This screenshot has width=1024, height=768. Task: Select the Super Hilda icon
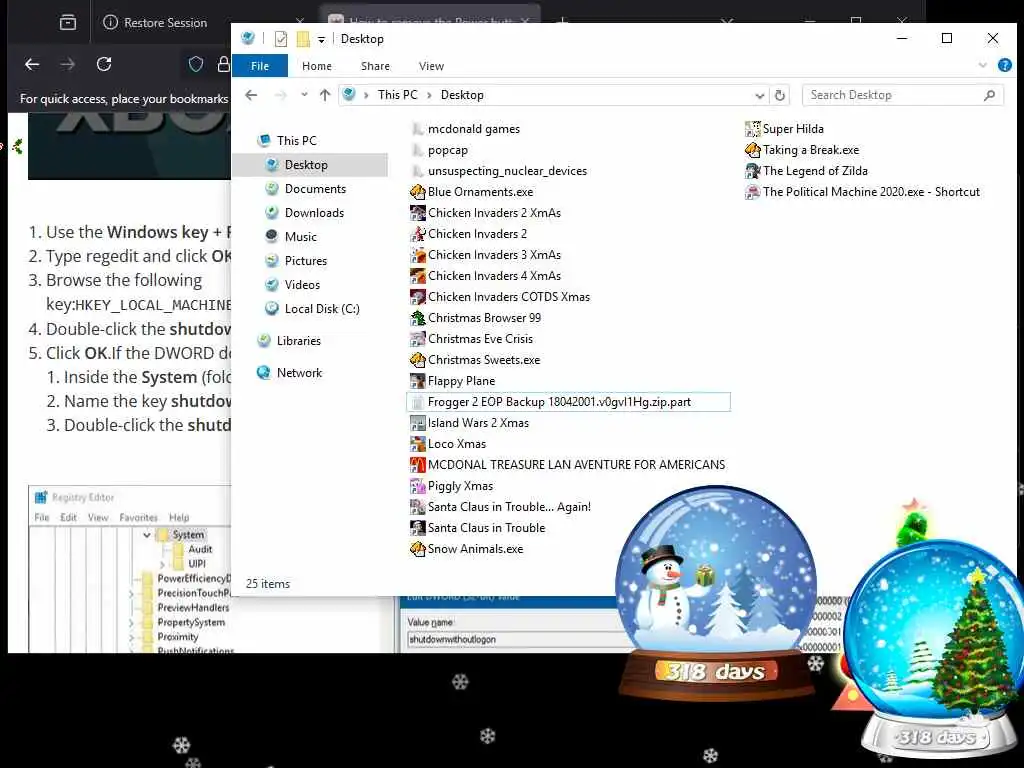(x=752, y=129)
